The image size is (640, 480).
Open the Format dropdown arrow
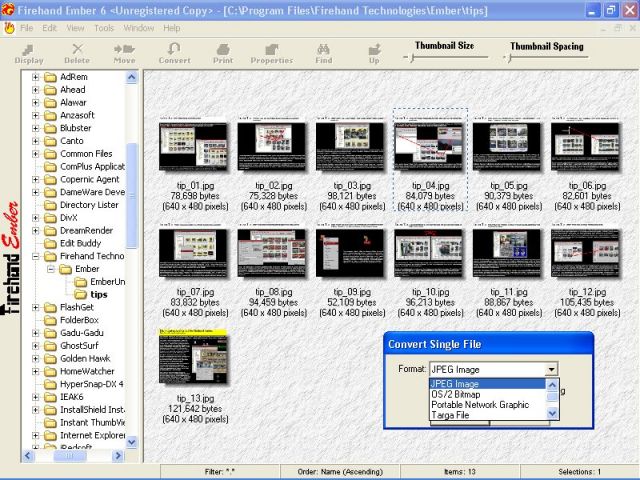[x=551, y=369]
